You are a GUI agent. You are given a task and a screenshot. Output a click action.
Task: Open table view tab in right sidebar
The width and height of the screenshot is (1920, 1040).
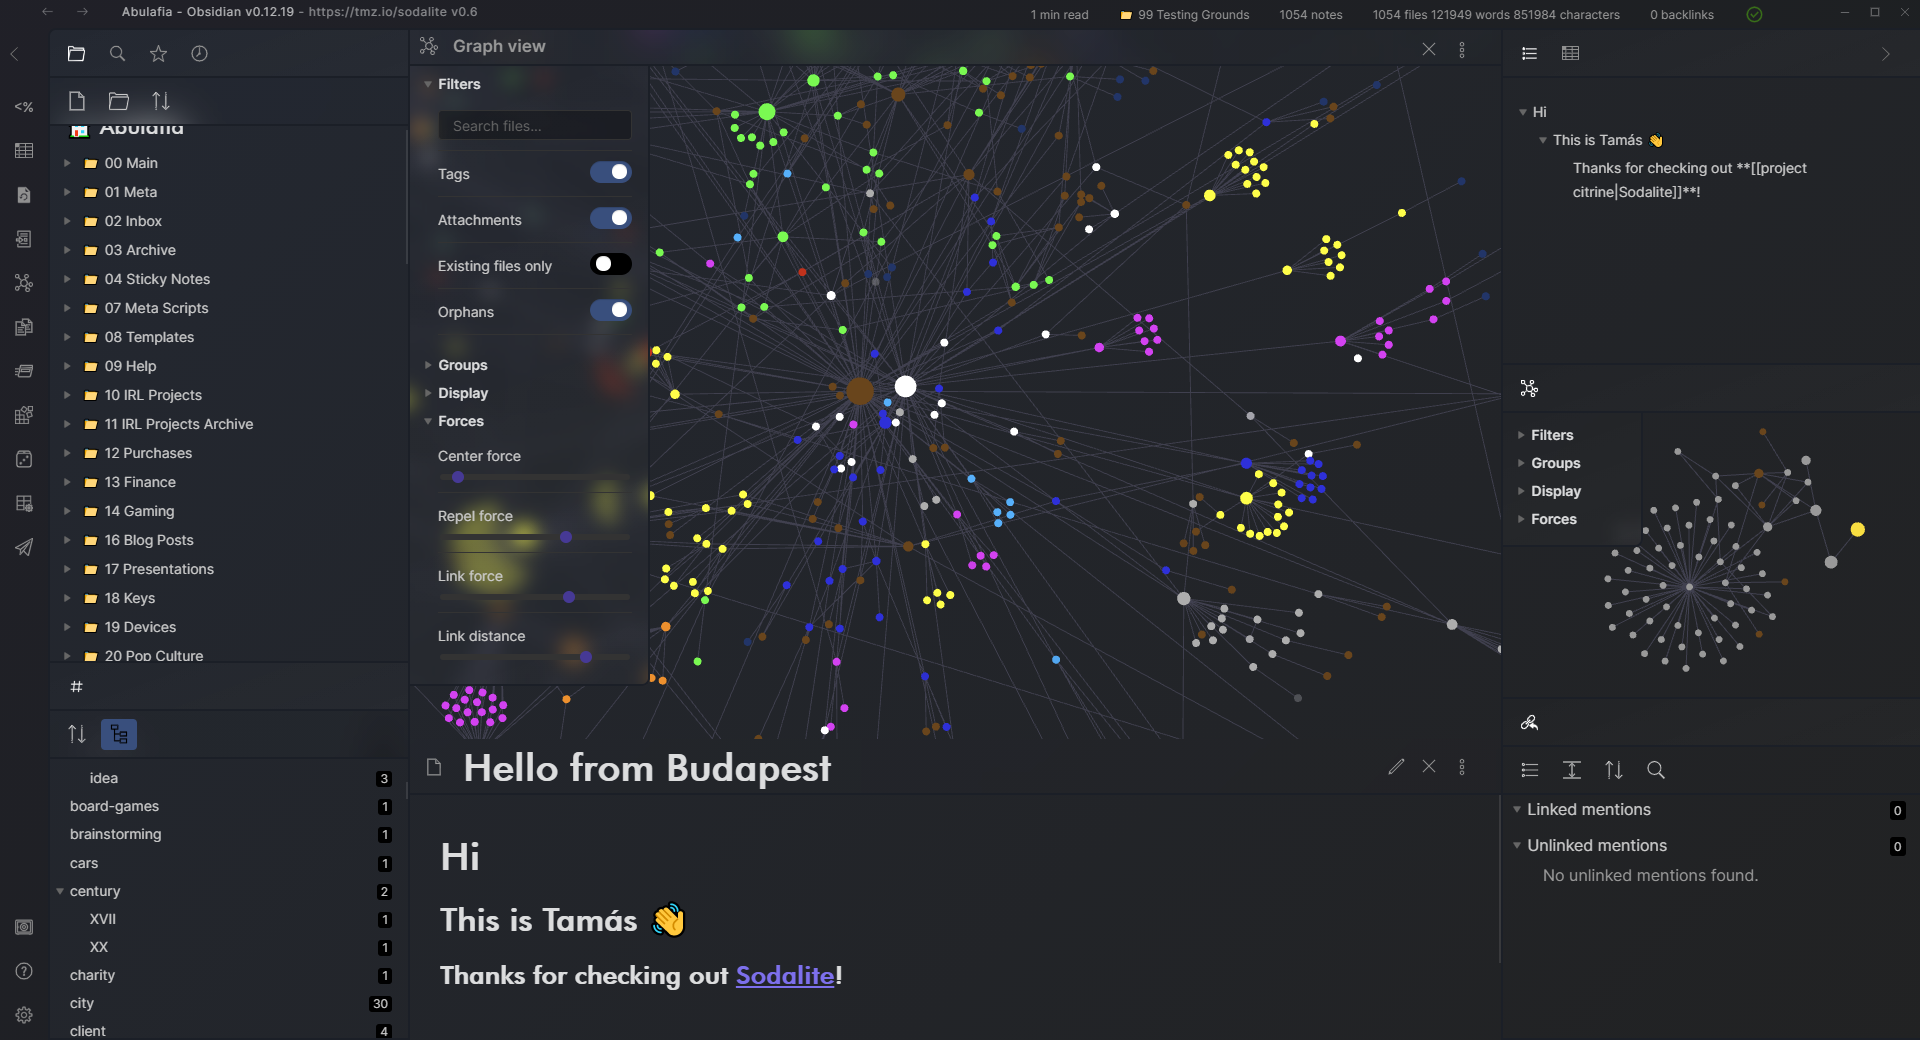pyautogui.click(x=1570, y=54)
